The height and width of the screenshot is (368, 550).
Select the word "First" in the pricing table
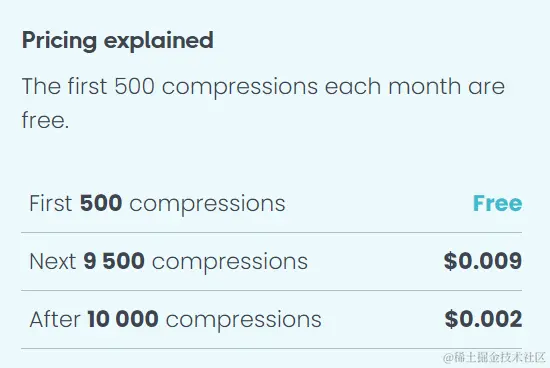(51, 203)
